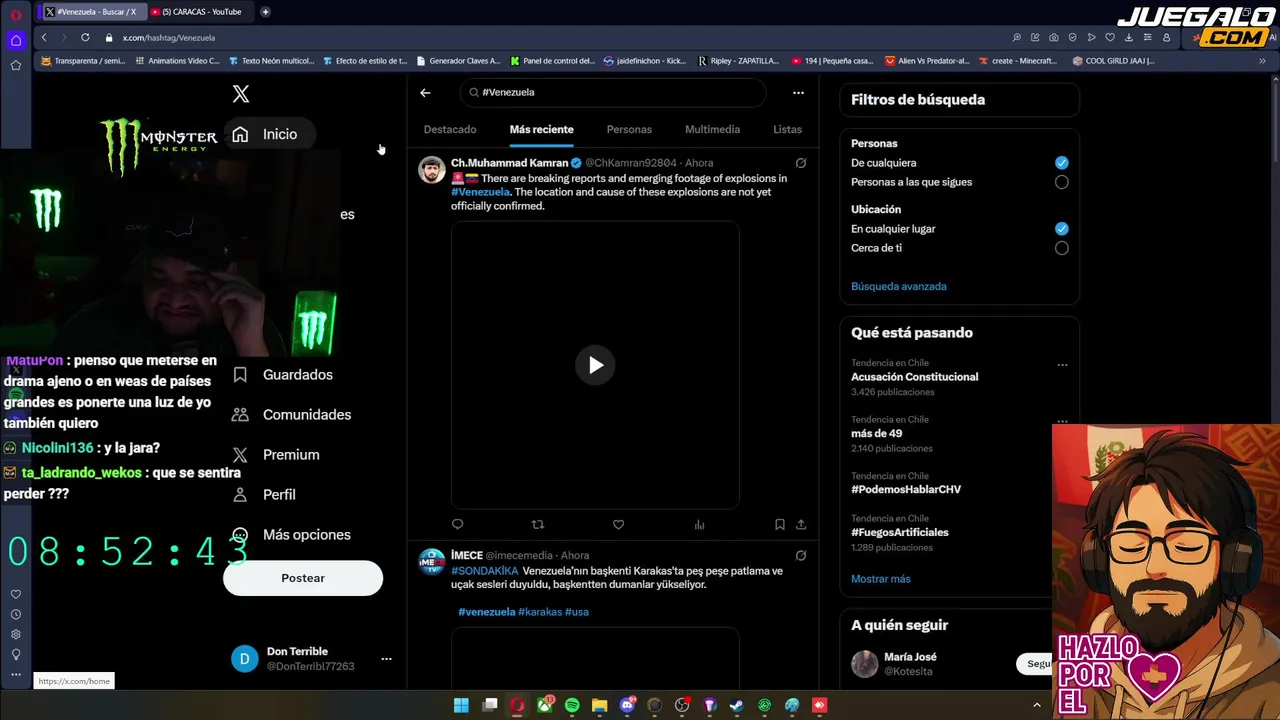Open Premium in the sidebar

pos(276,455)
